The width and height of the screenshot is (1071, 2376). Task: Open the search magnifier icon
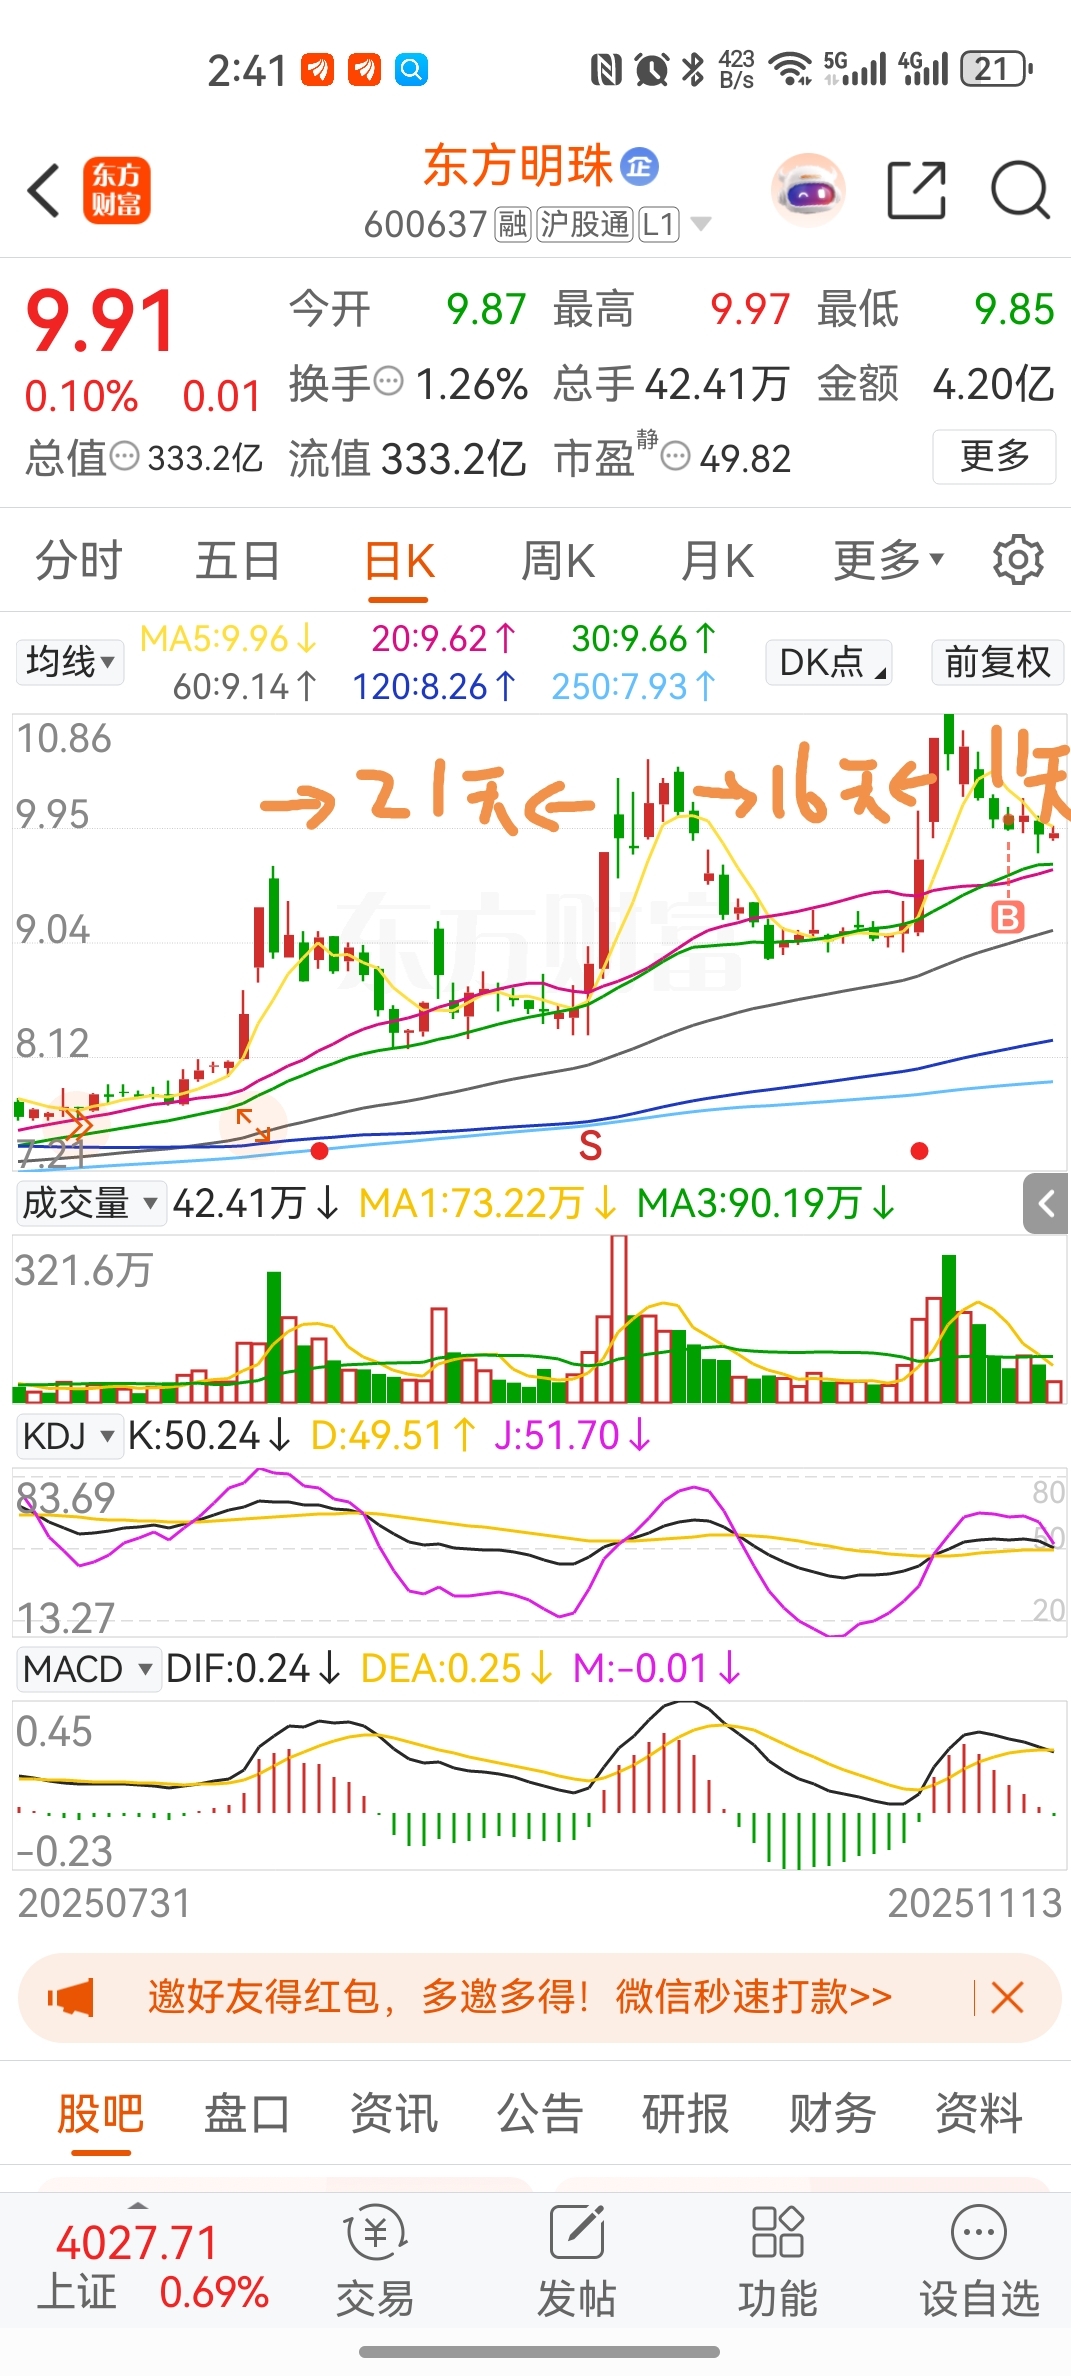click(1019, 190)
